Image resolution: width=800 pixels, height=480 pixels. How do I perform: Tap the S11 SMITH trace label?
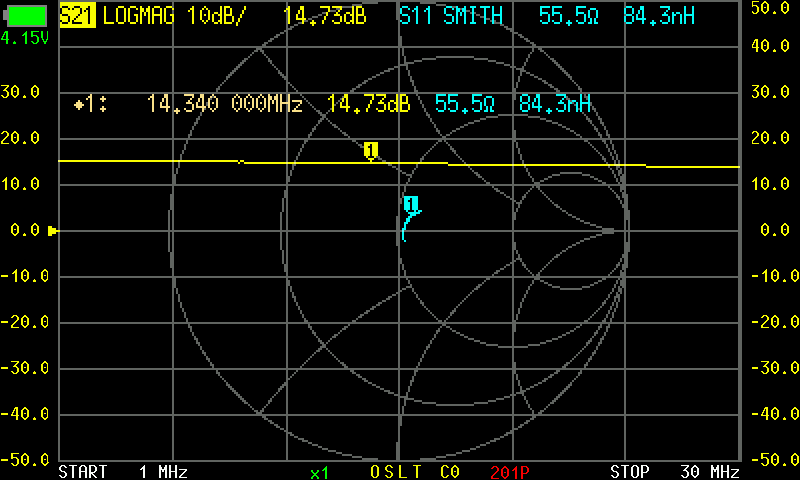pos(451,16)
